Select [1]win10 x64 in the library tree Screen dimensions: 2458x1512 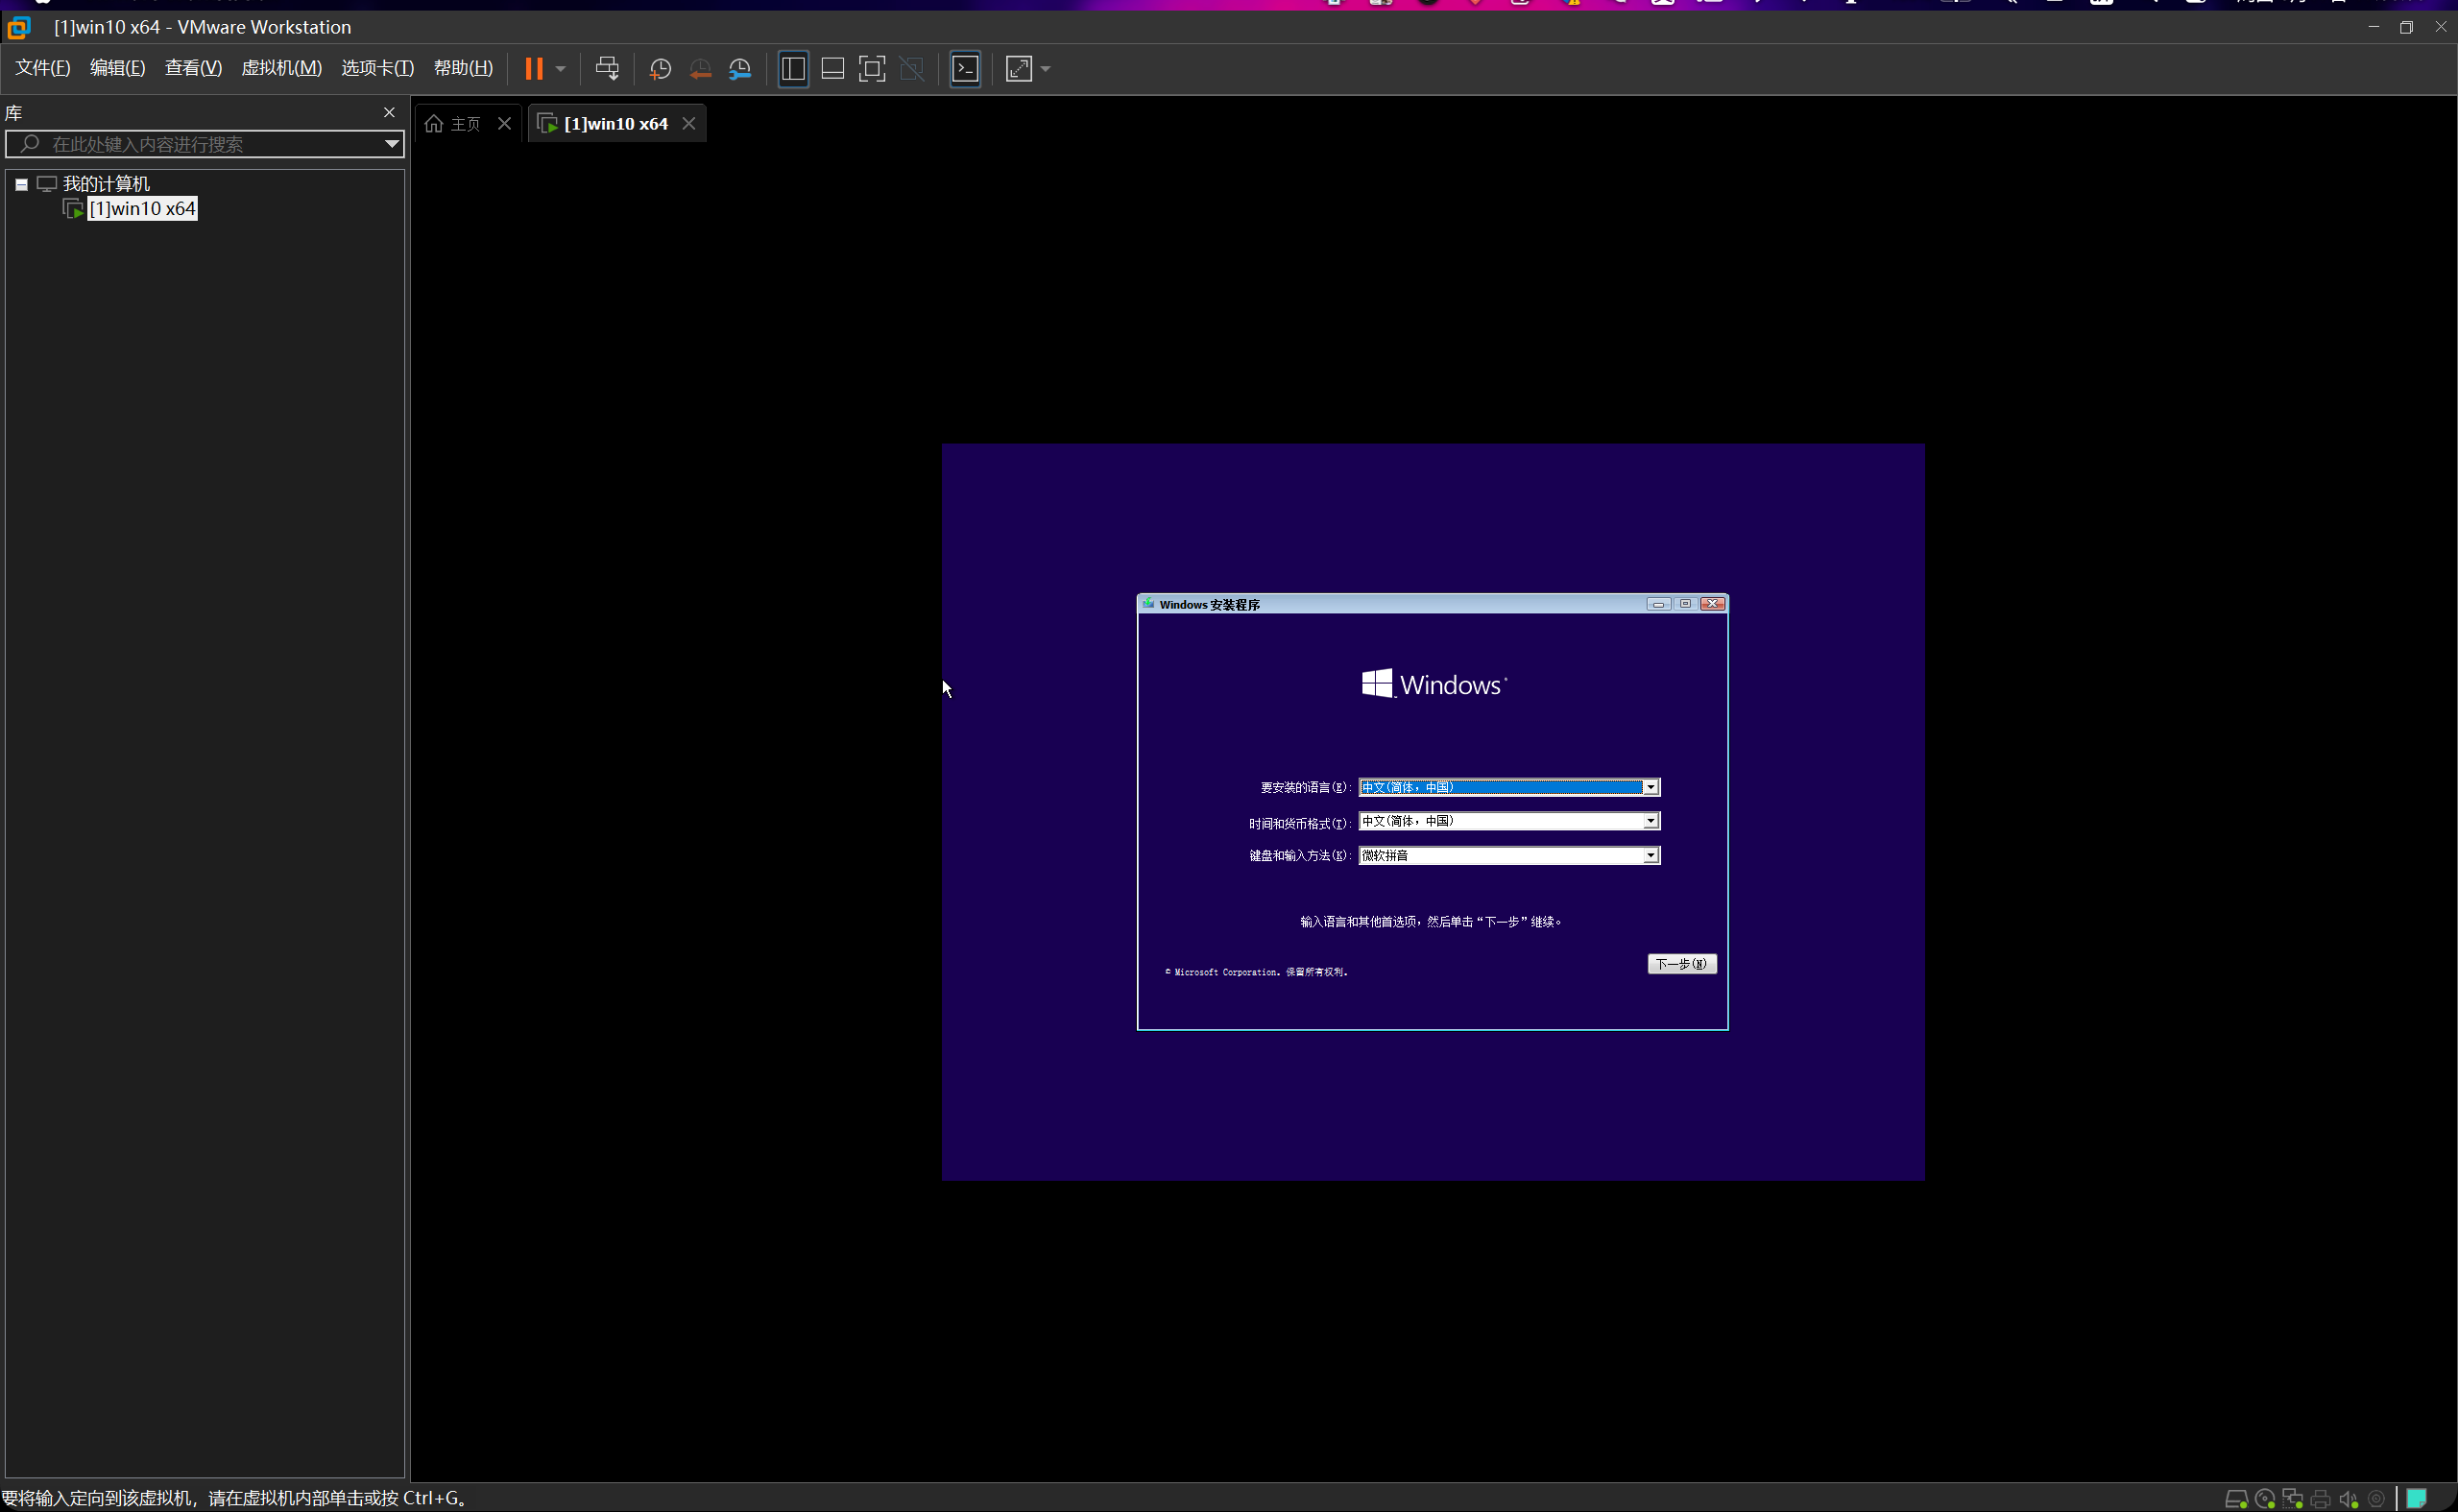coord(142,208)
